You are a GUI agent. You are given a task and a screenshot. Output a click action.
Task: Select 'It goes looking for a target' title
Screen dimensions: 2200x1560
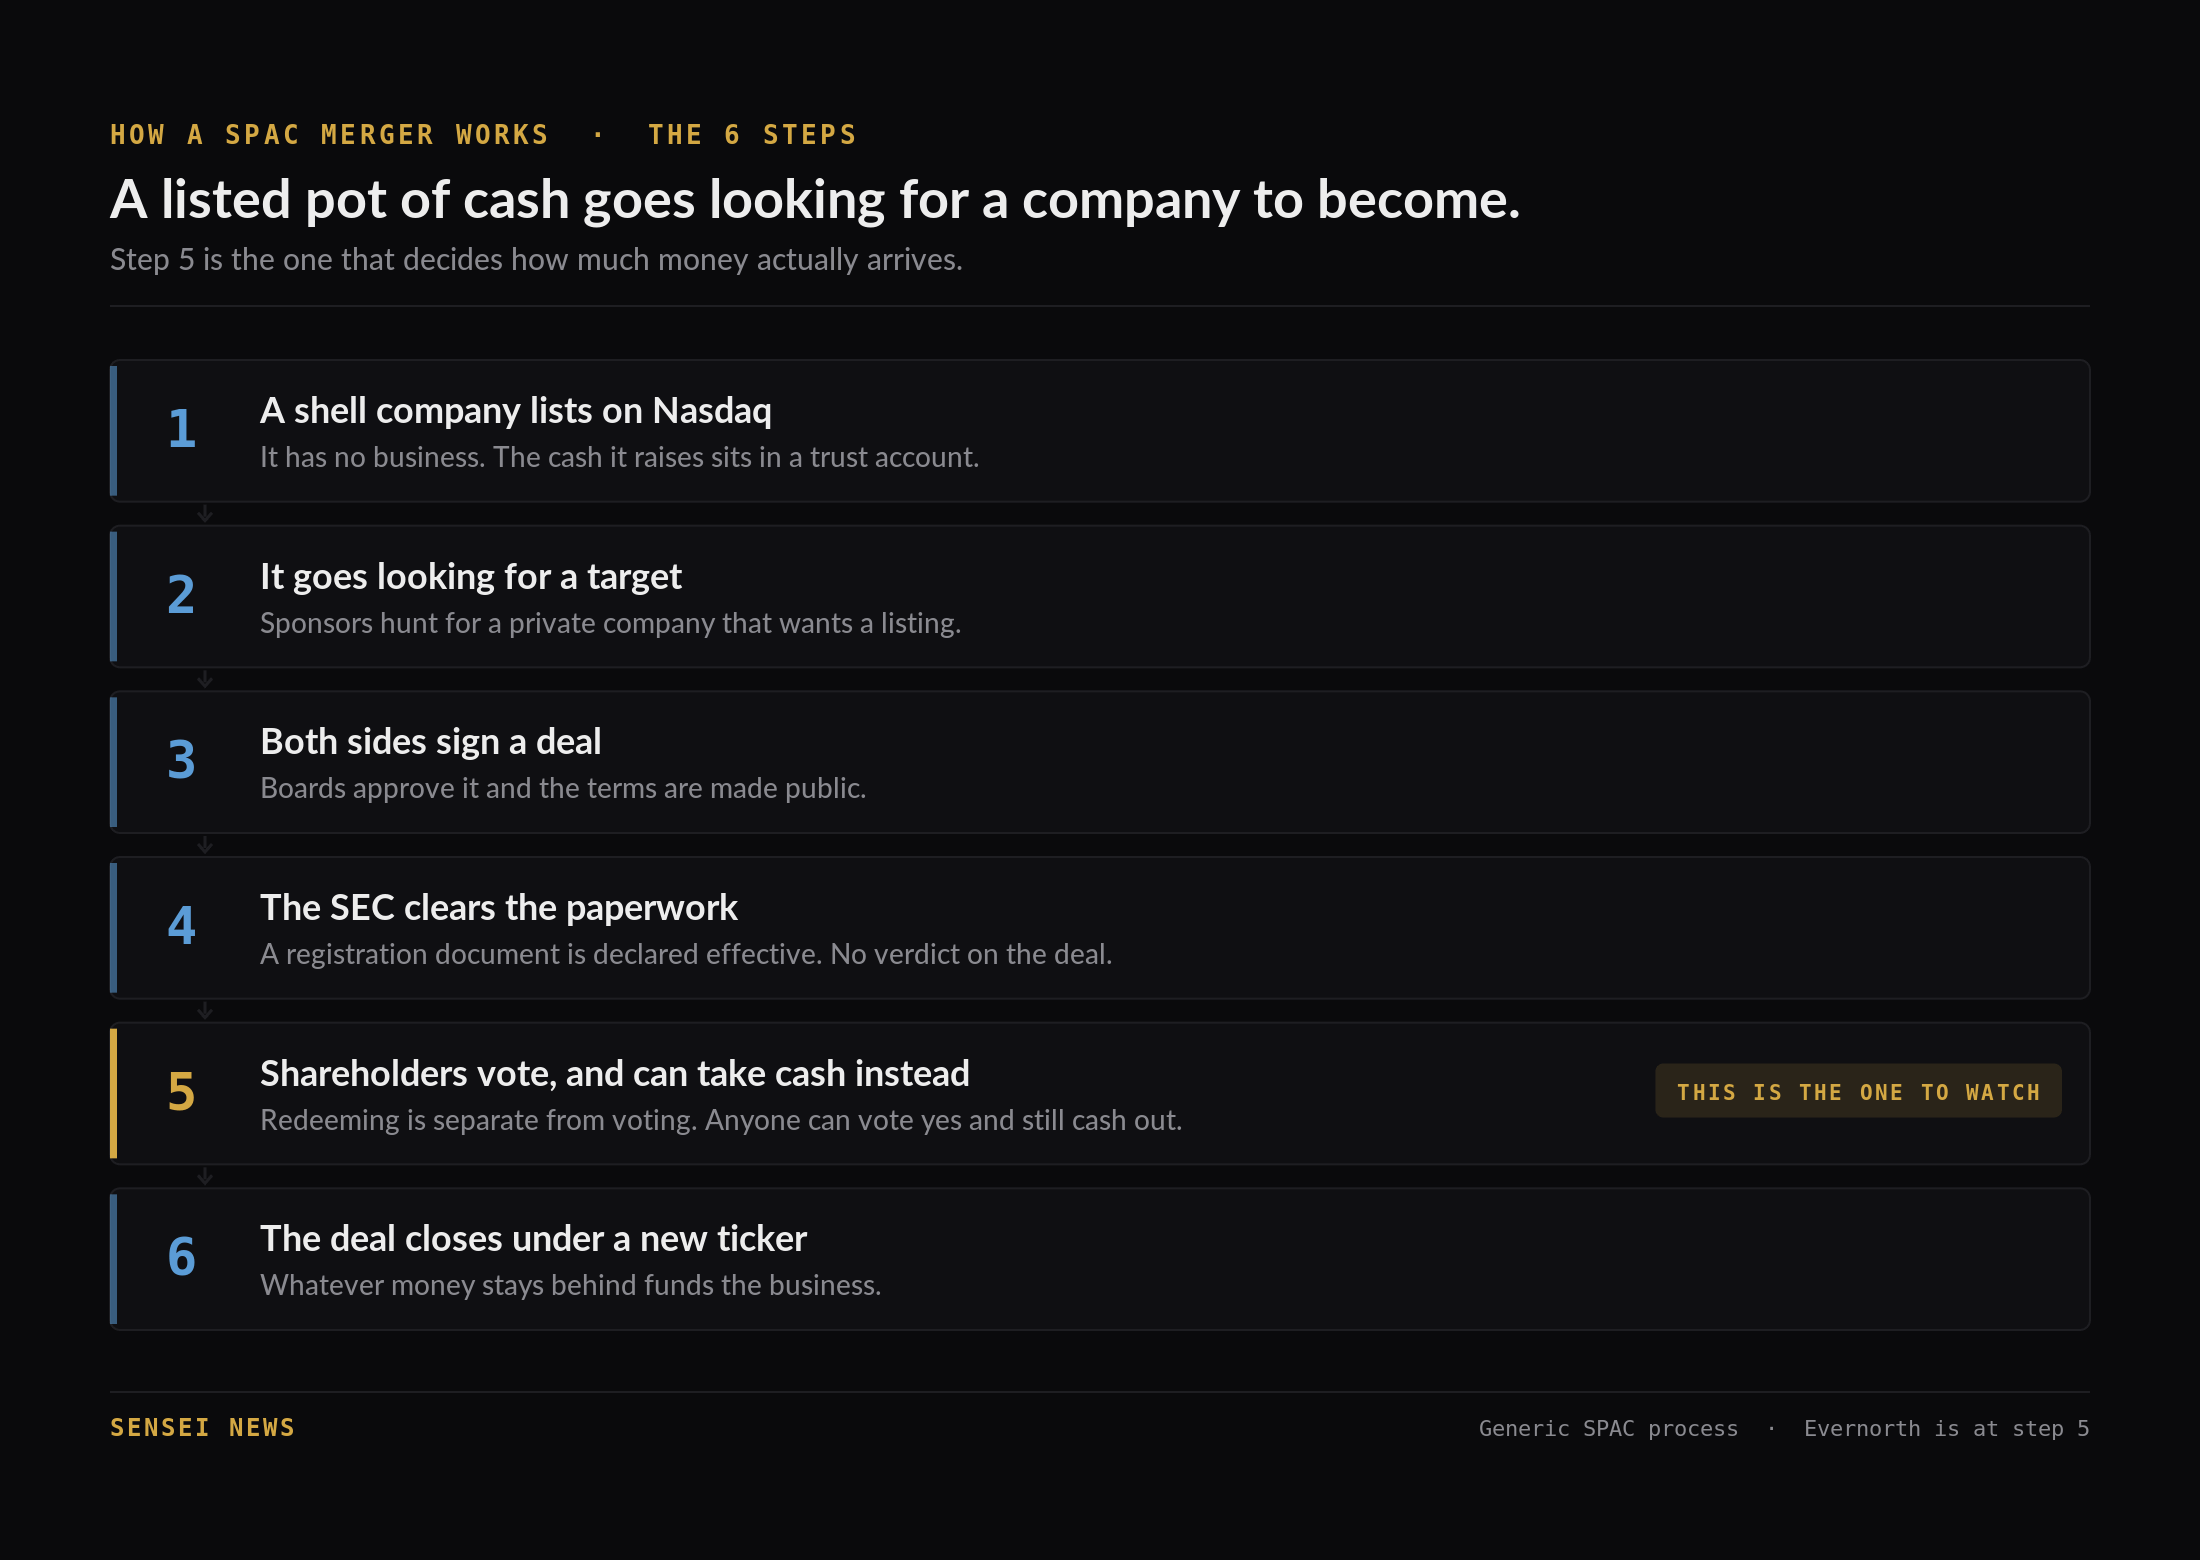(471, 577)
